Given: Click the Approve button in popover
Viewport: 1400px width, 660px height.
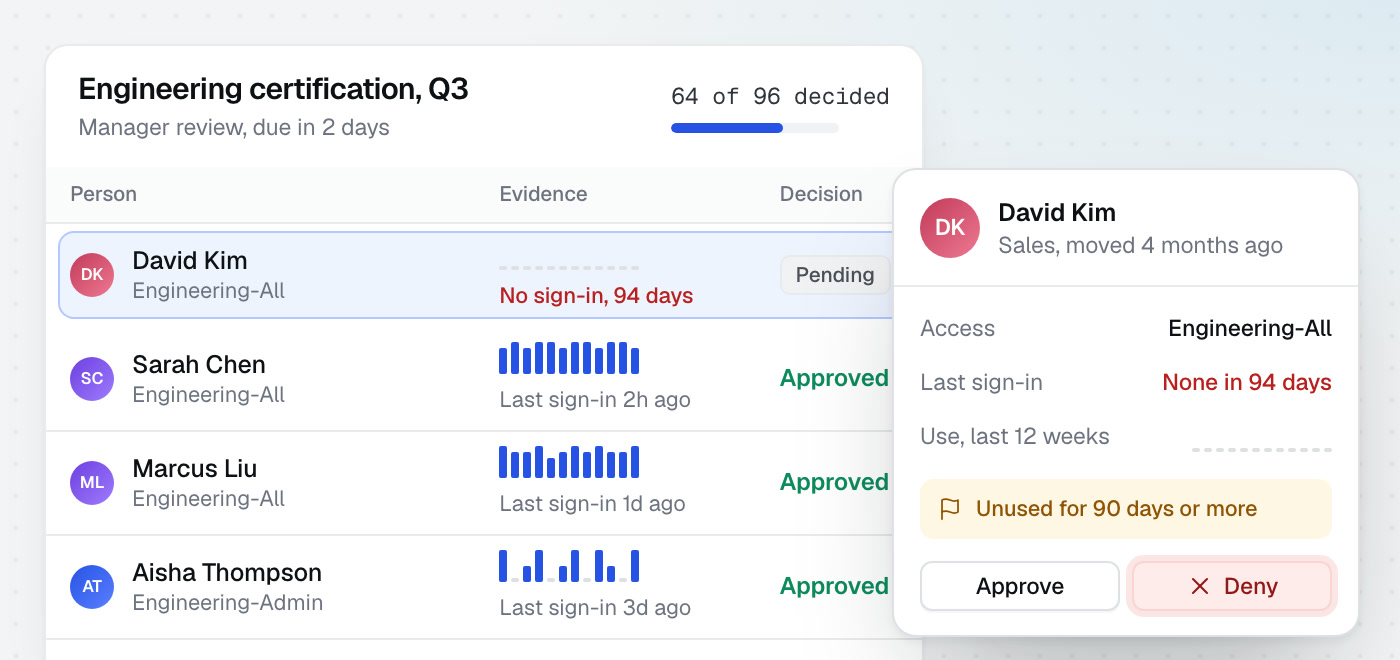Looking at the screenshot, I should [x=1020, y=586].
